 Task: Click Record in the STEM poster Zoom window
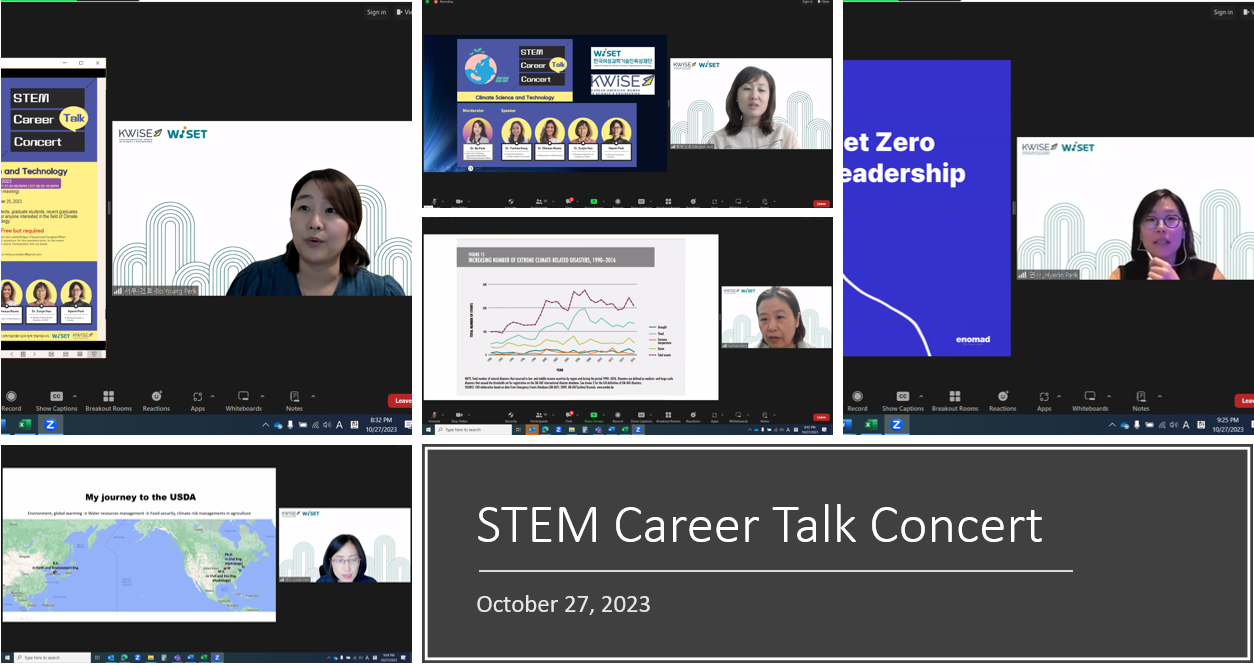pos(11,400)
